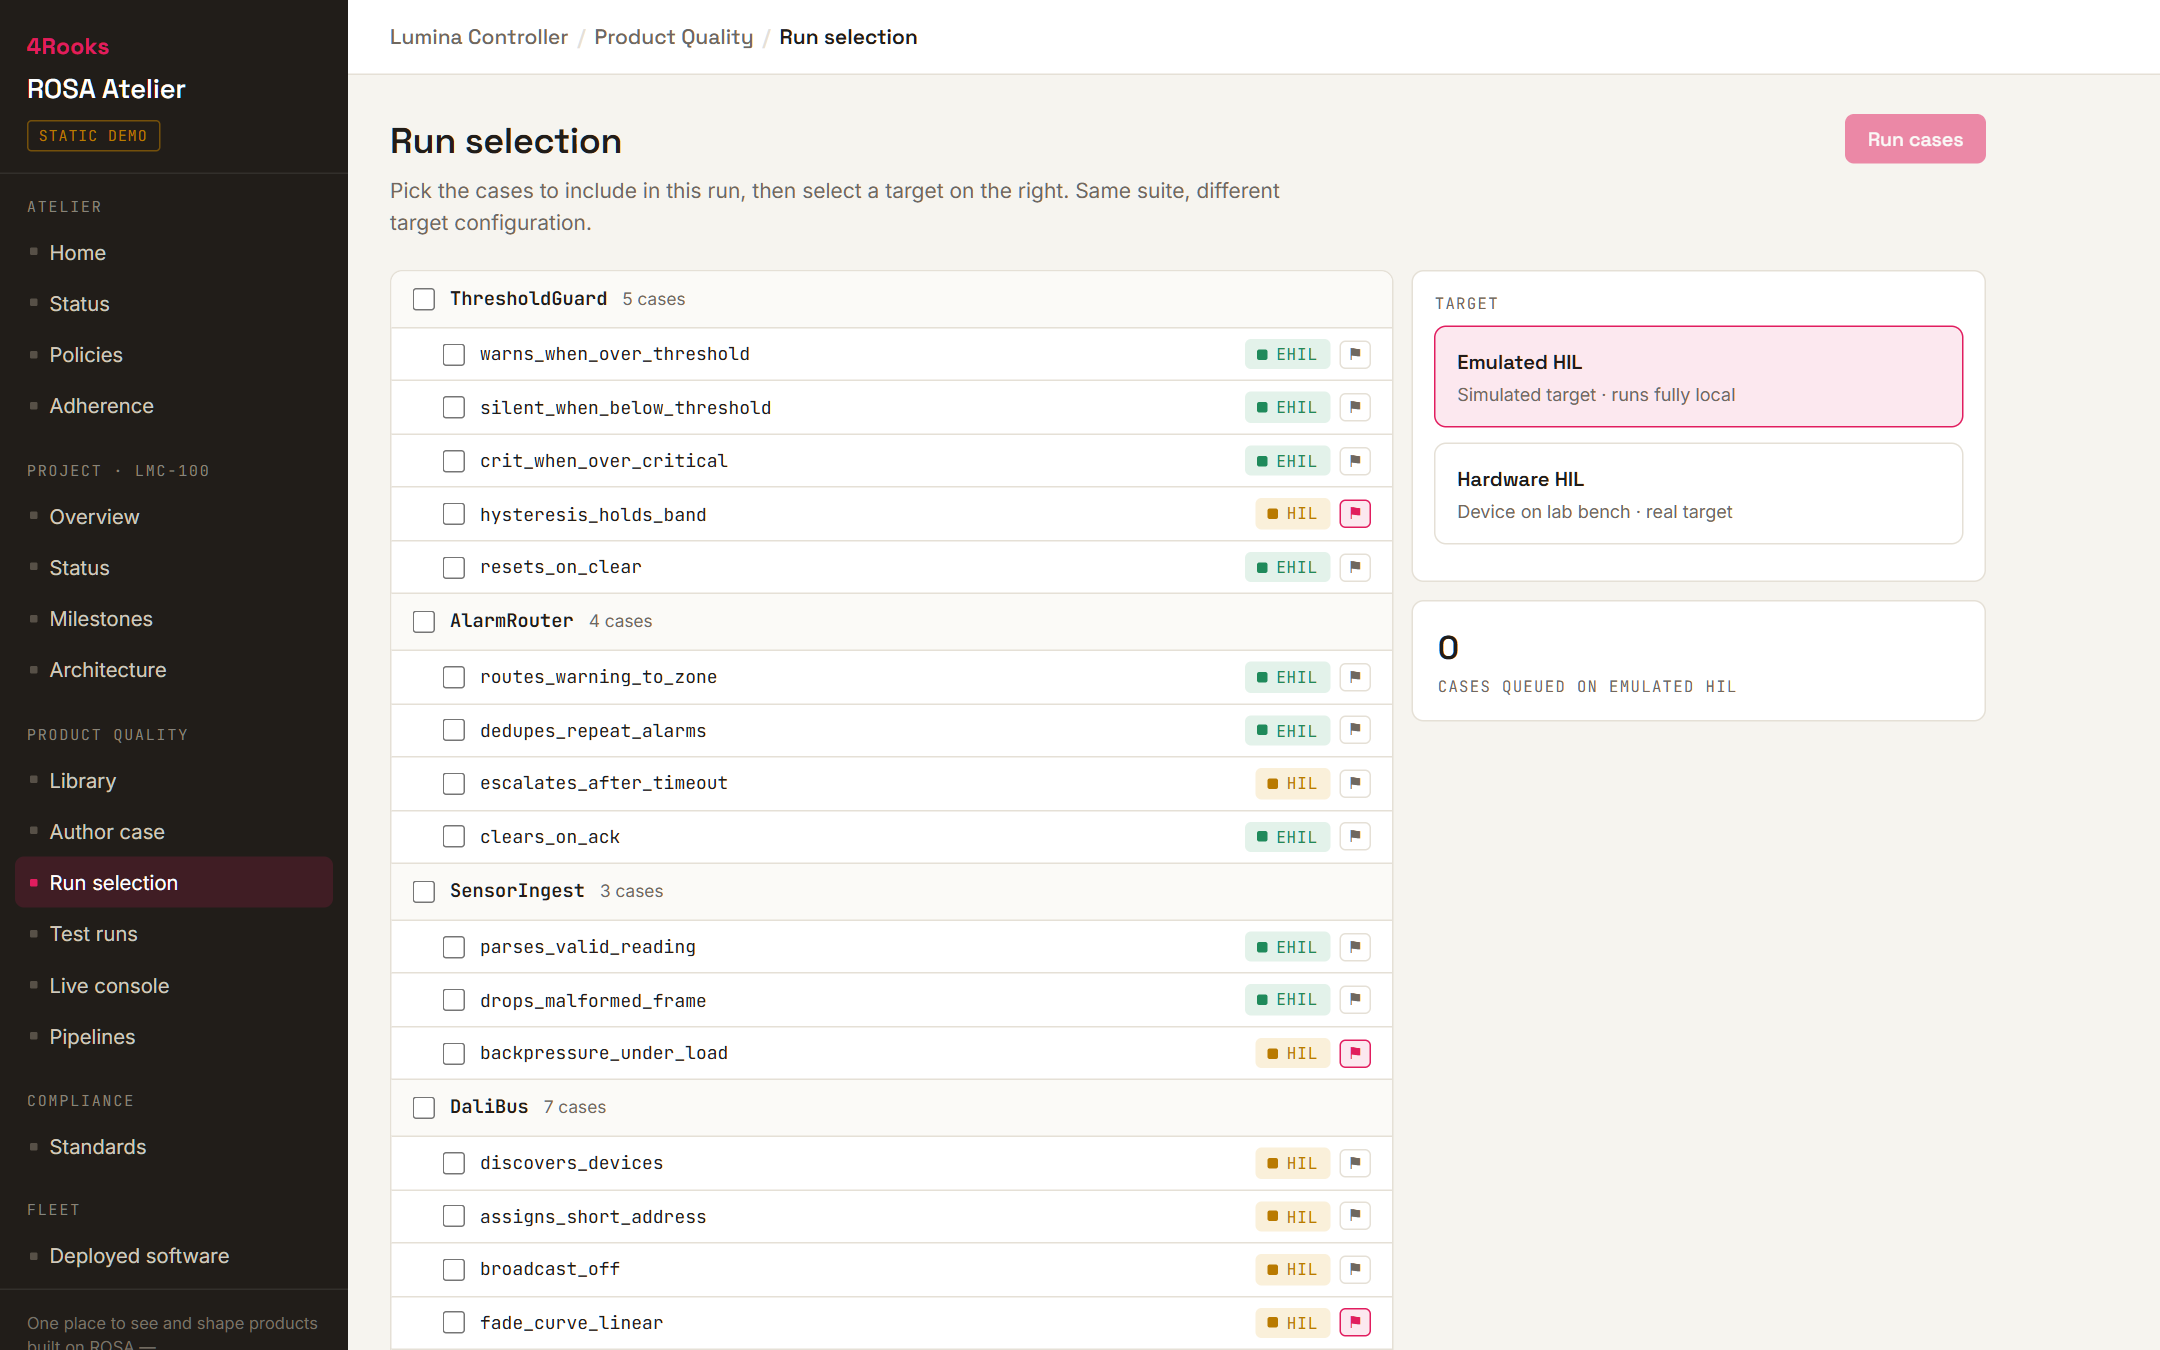Check the warns_when_over_threshold case
This screenshot has height=1350, width=2160.
point(454,354)
